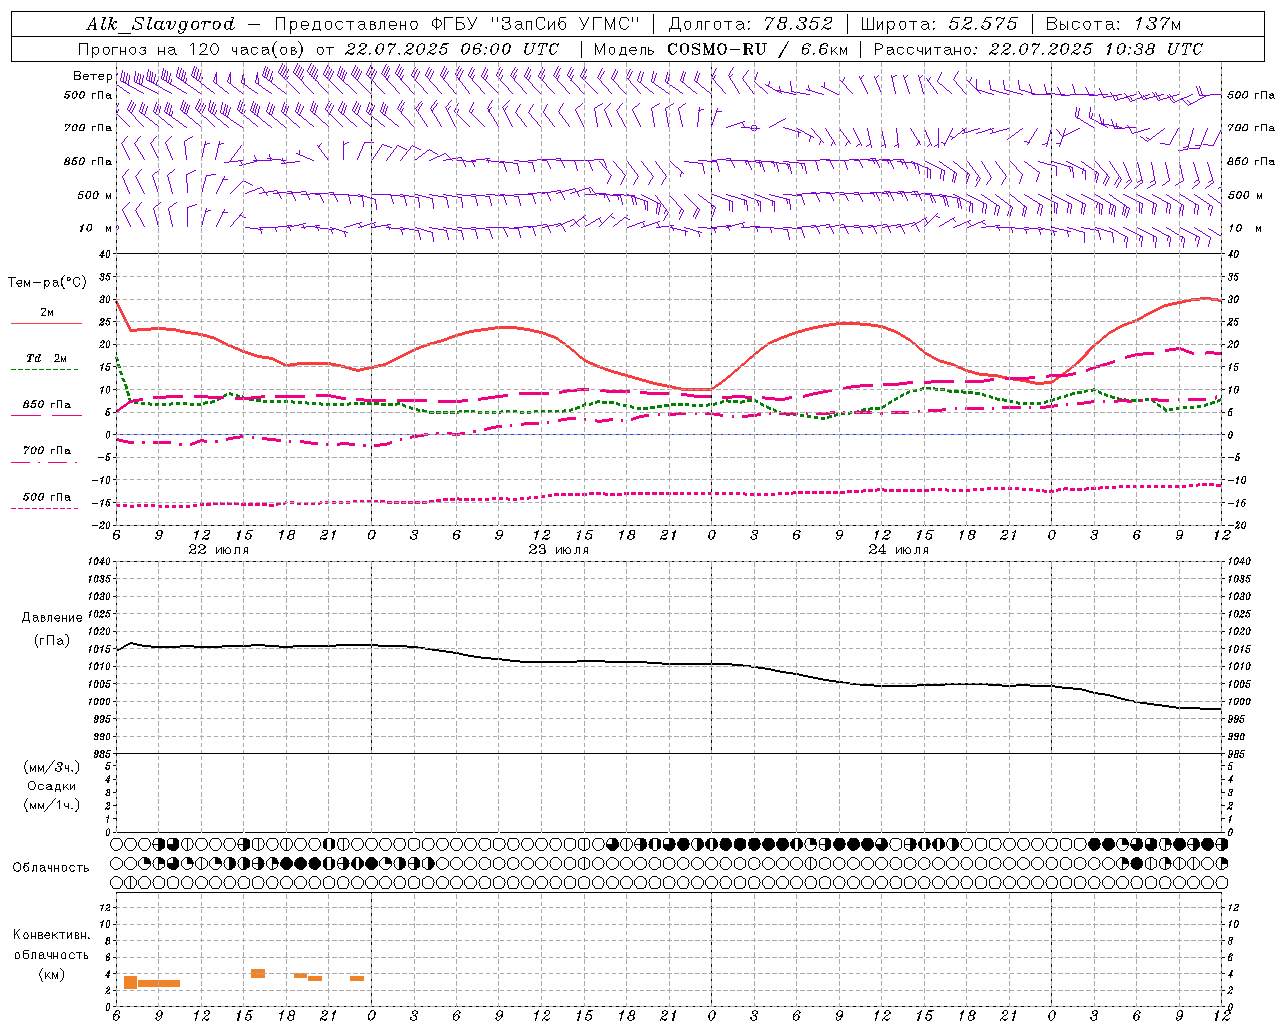Screen dimensions: 1280x1024
Task: Click the 'Td 2м' dew point legend entry
Action: (x=46, y=358)
